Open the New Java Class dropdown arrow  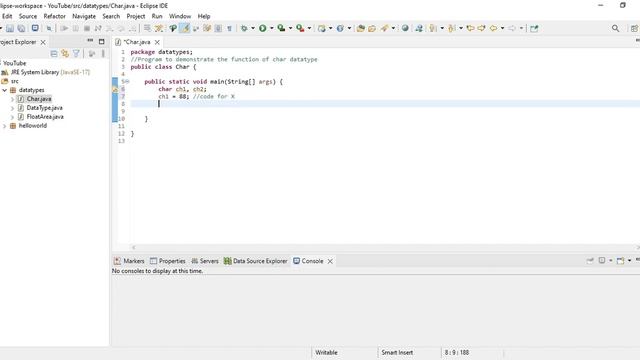coord(349,28)
